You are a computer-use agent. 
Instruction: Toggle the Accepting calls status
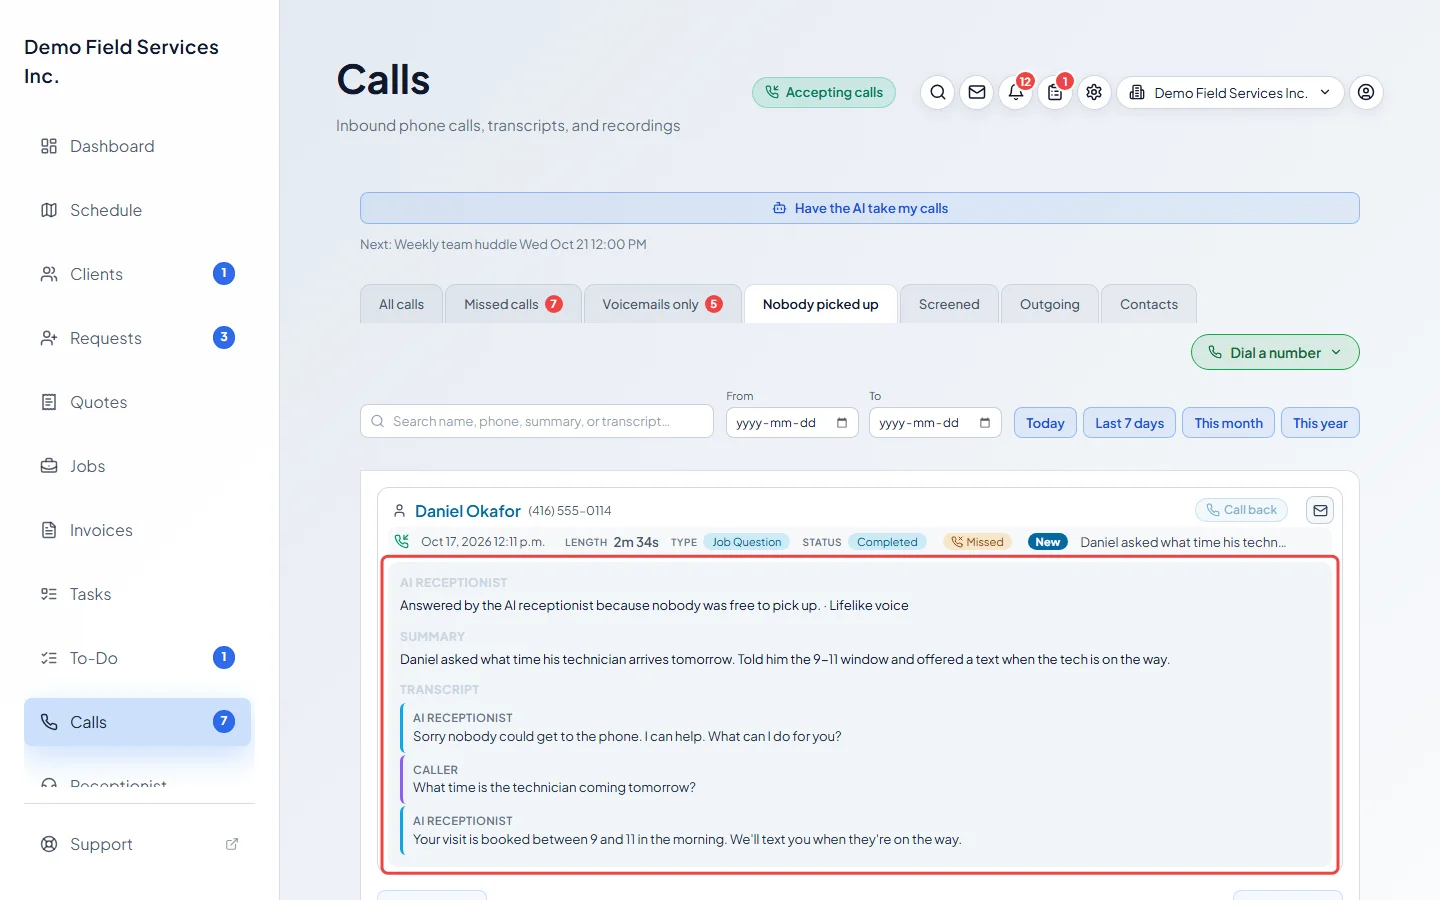pos(824,92)
